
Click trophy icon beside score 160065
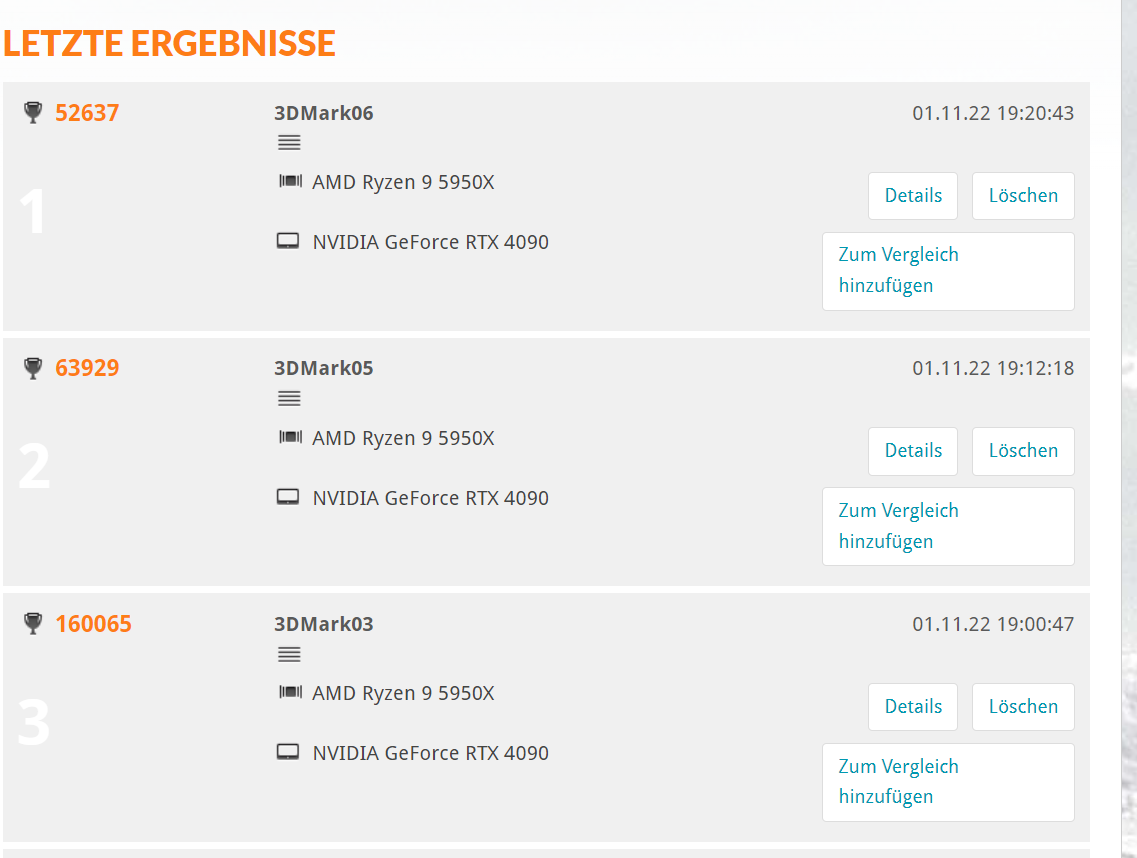33,624
